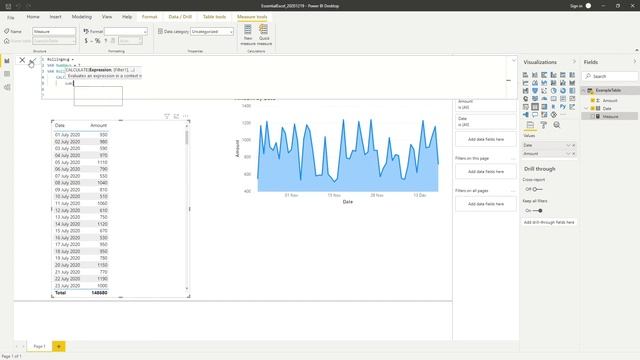This screenshot has height=360, width=640.
Task: Select the R script visual icon
Action: 553,107
